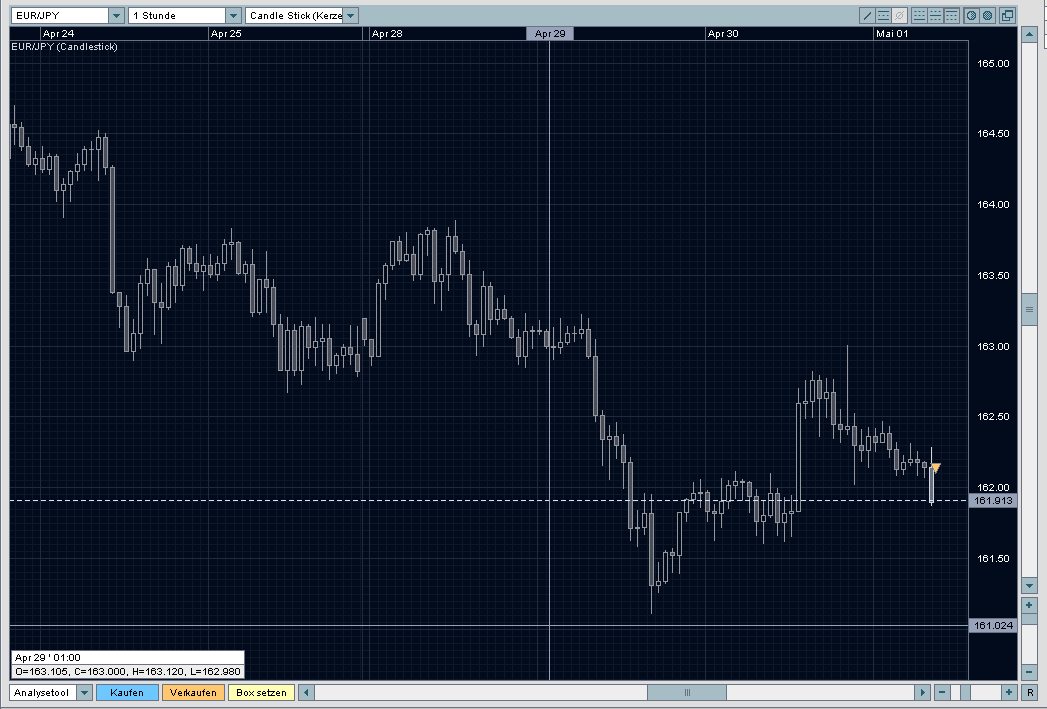The height and width of the screenshot is (709, 1047).
Task: Click the Verkaufen button
Action: (193, 692)
